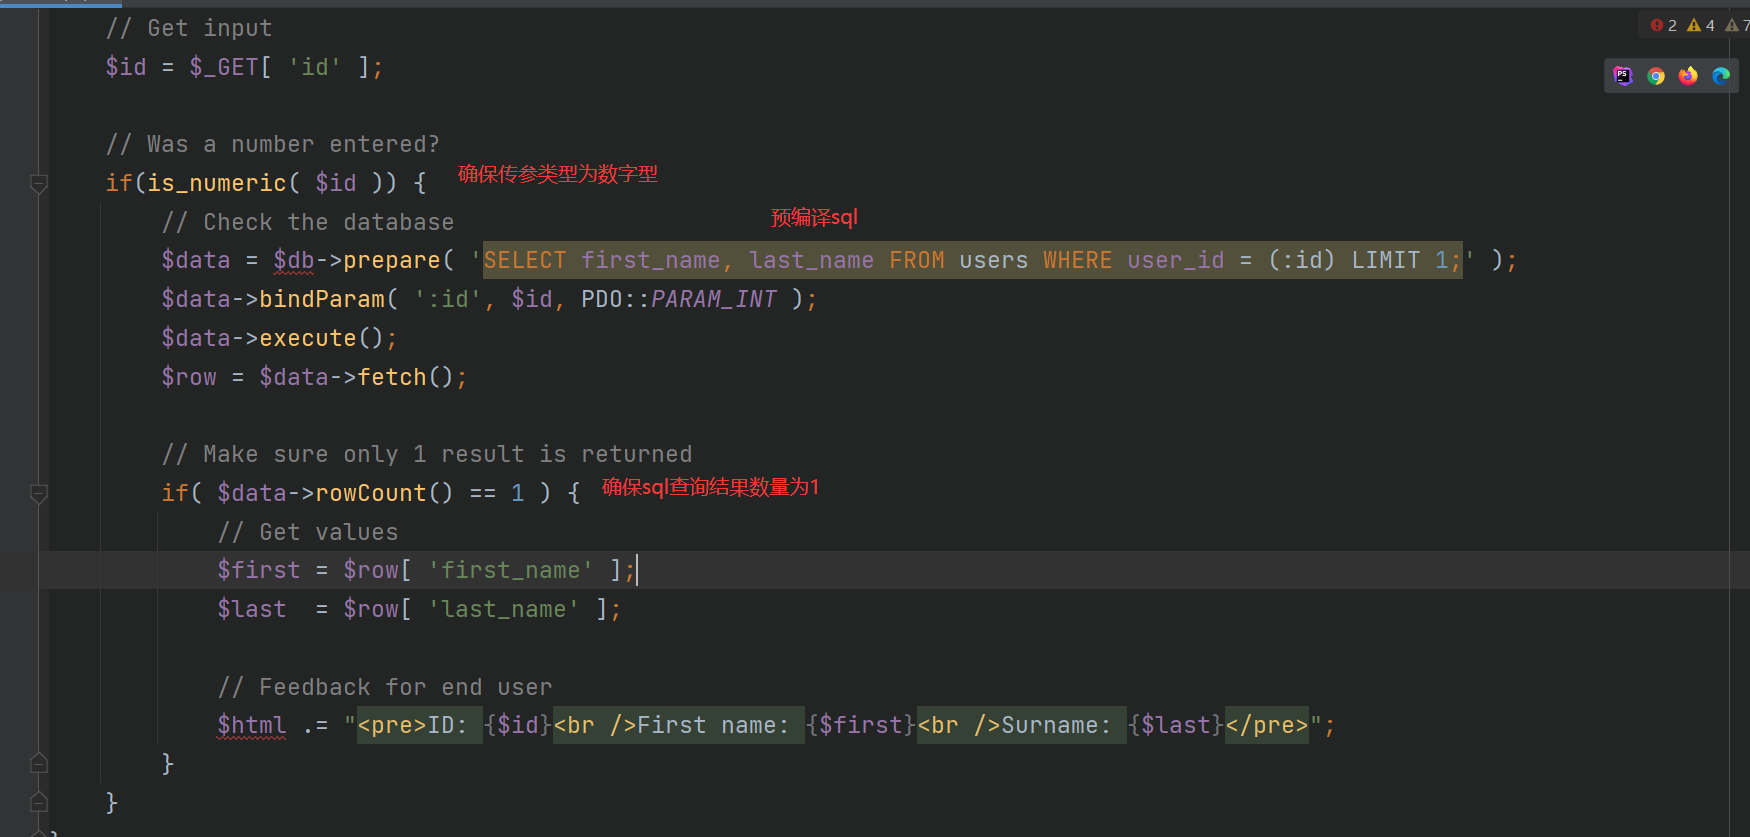Click the fetch method call
The width and height of the screenshot is (1750, 837).
[x=392, y=377]
